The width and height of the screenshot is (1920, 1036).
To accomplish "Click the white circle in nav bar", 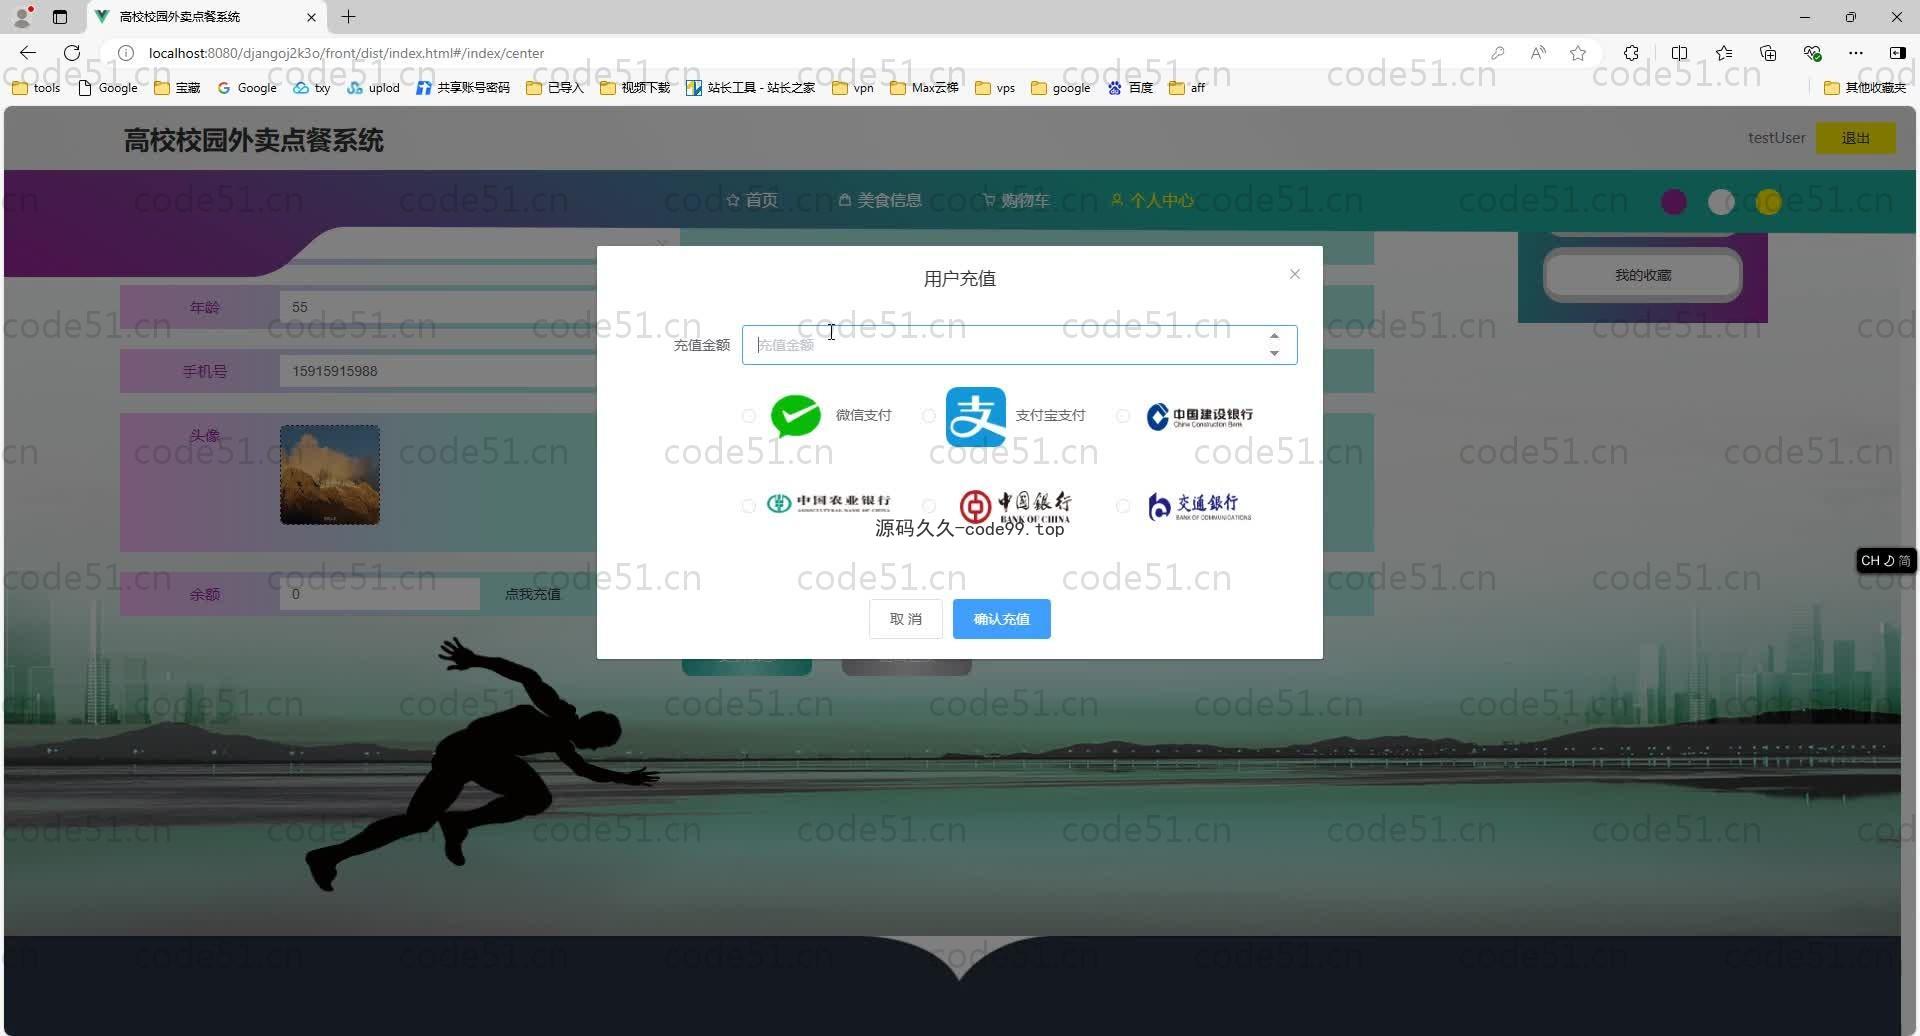I will tap(1721, 202).
